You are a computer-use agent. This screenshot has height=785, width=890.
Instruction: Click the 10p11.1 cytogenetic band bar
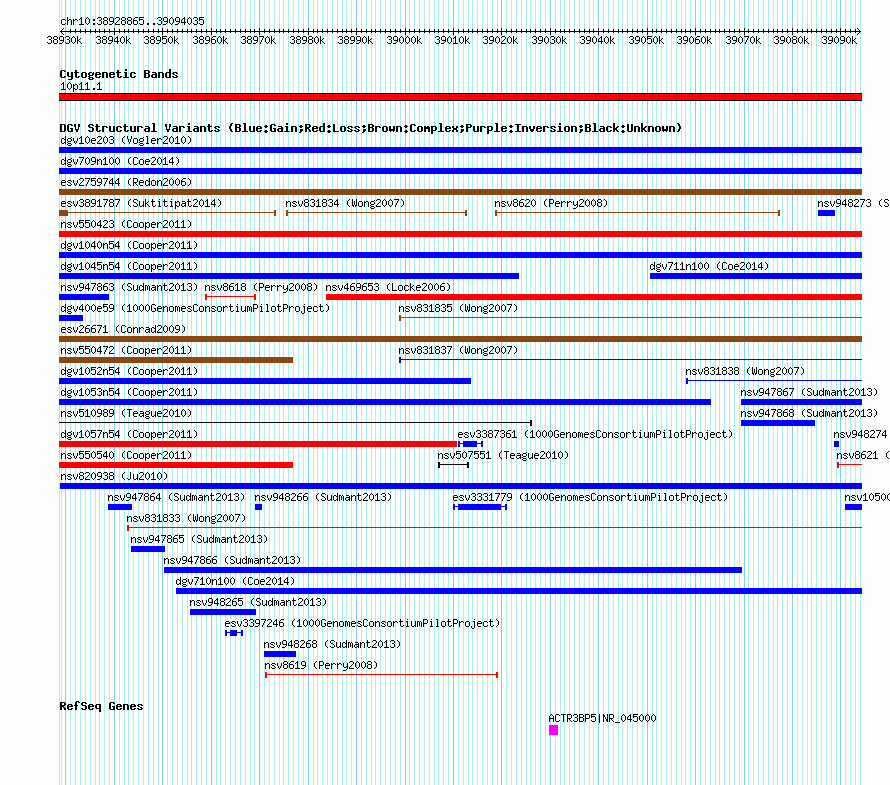(x=460, y=97)
